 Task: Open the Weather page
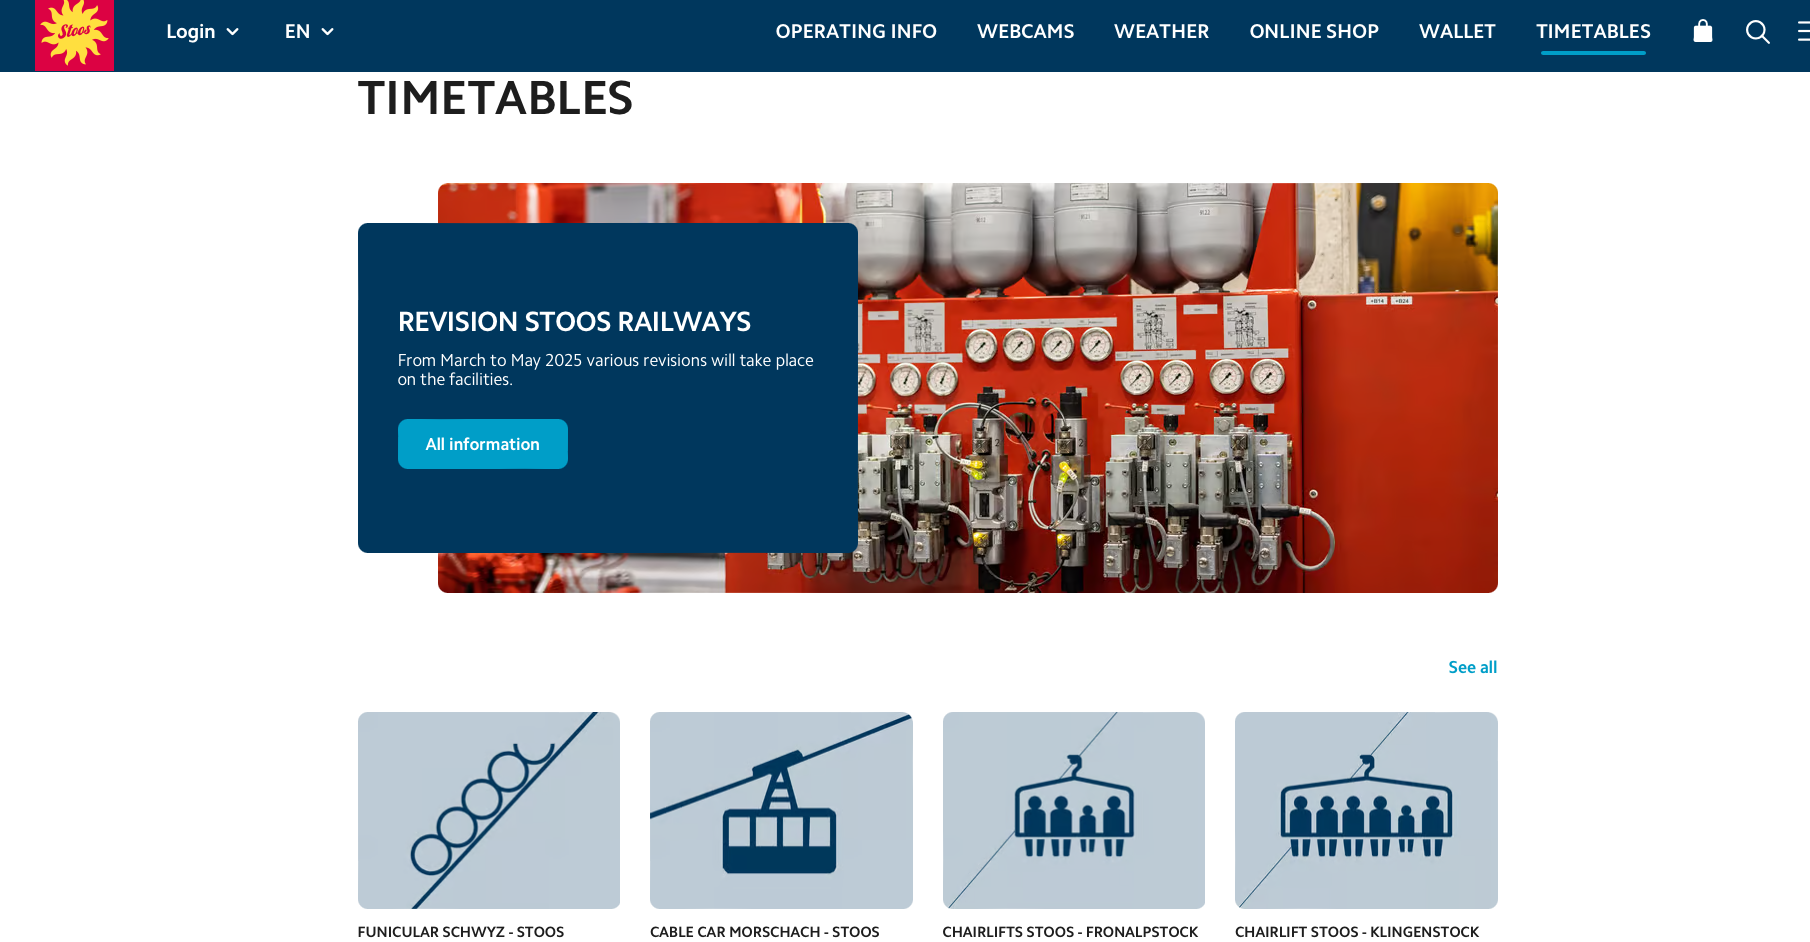coord(1161,32)
